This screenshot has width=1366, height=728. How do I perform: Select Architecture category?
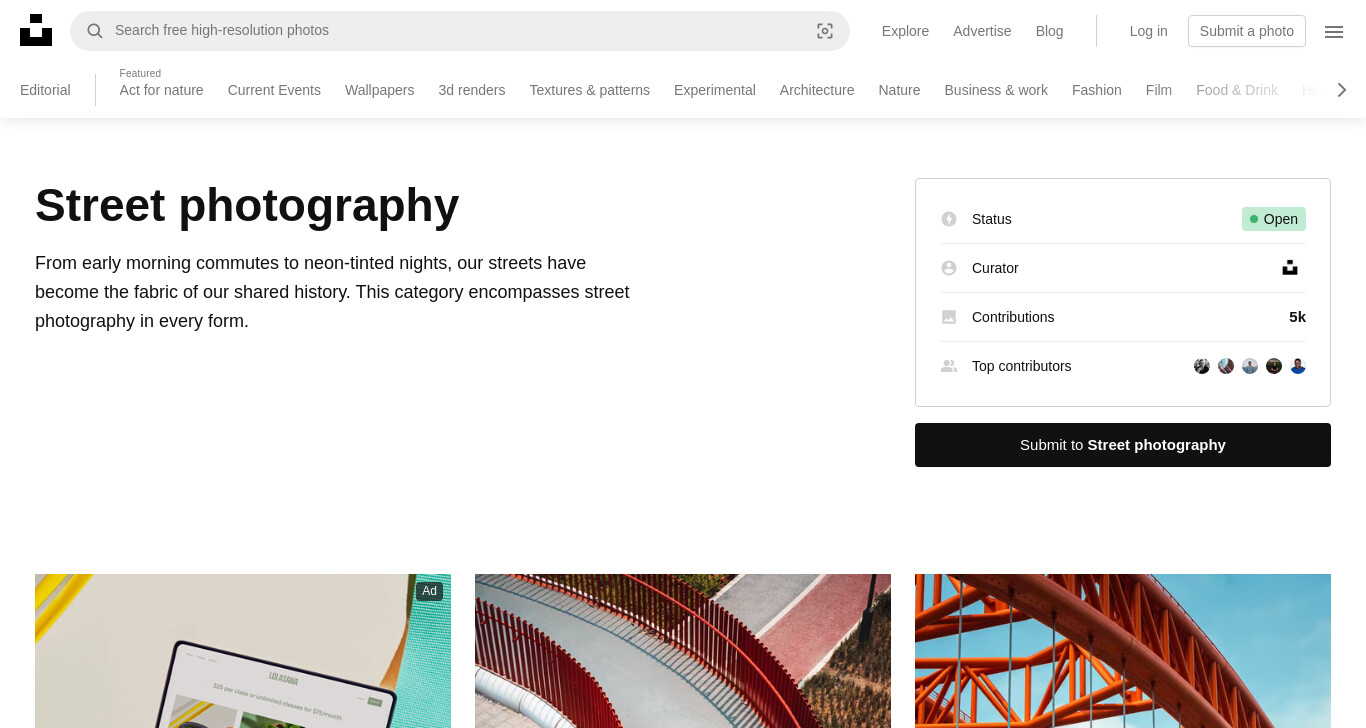point(817,90)
